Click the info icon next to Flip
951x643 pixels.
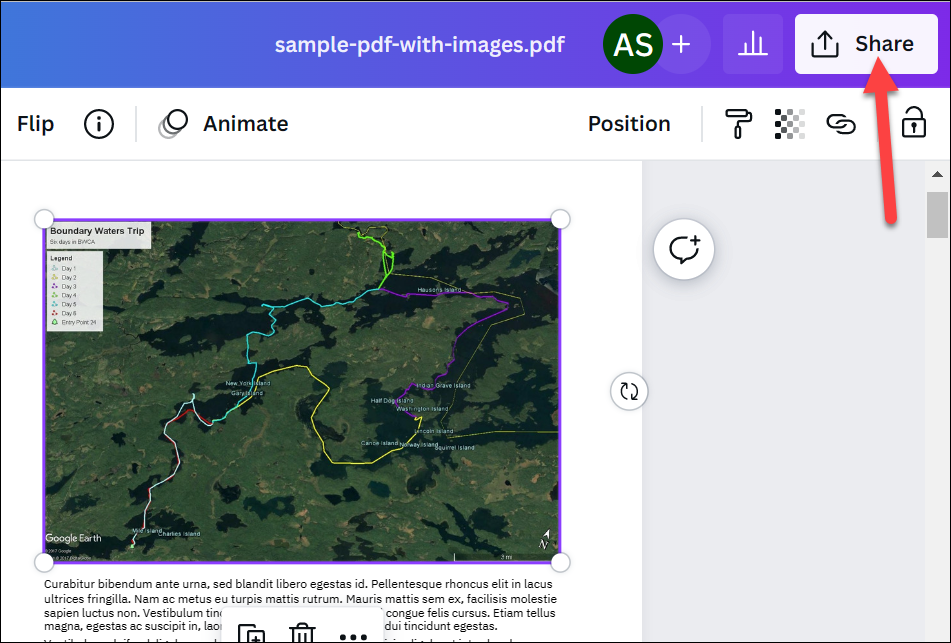(x=98, y=123)
